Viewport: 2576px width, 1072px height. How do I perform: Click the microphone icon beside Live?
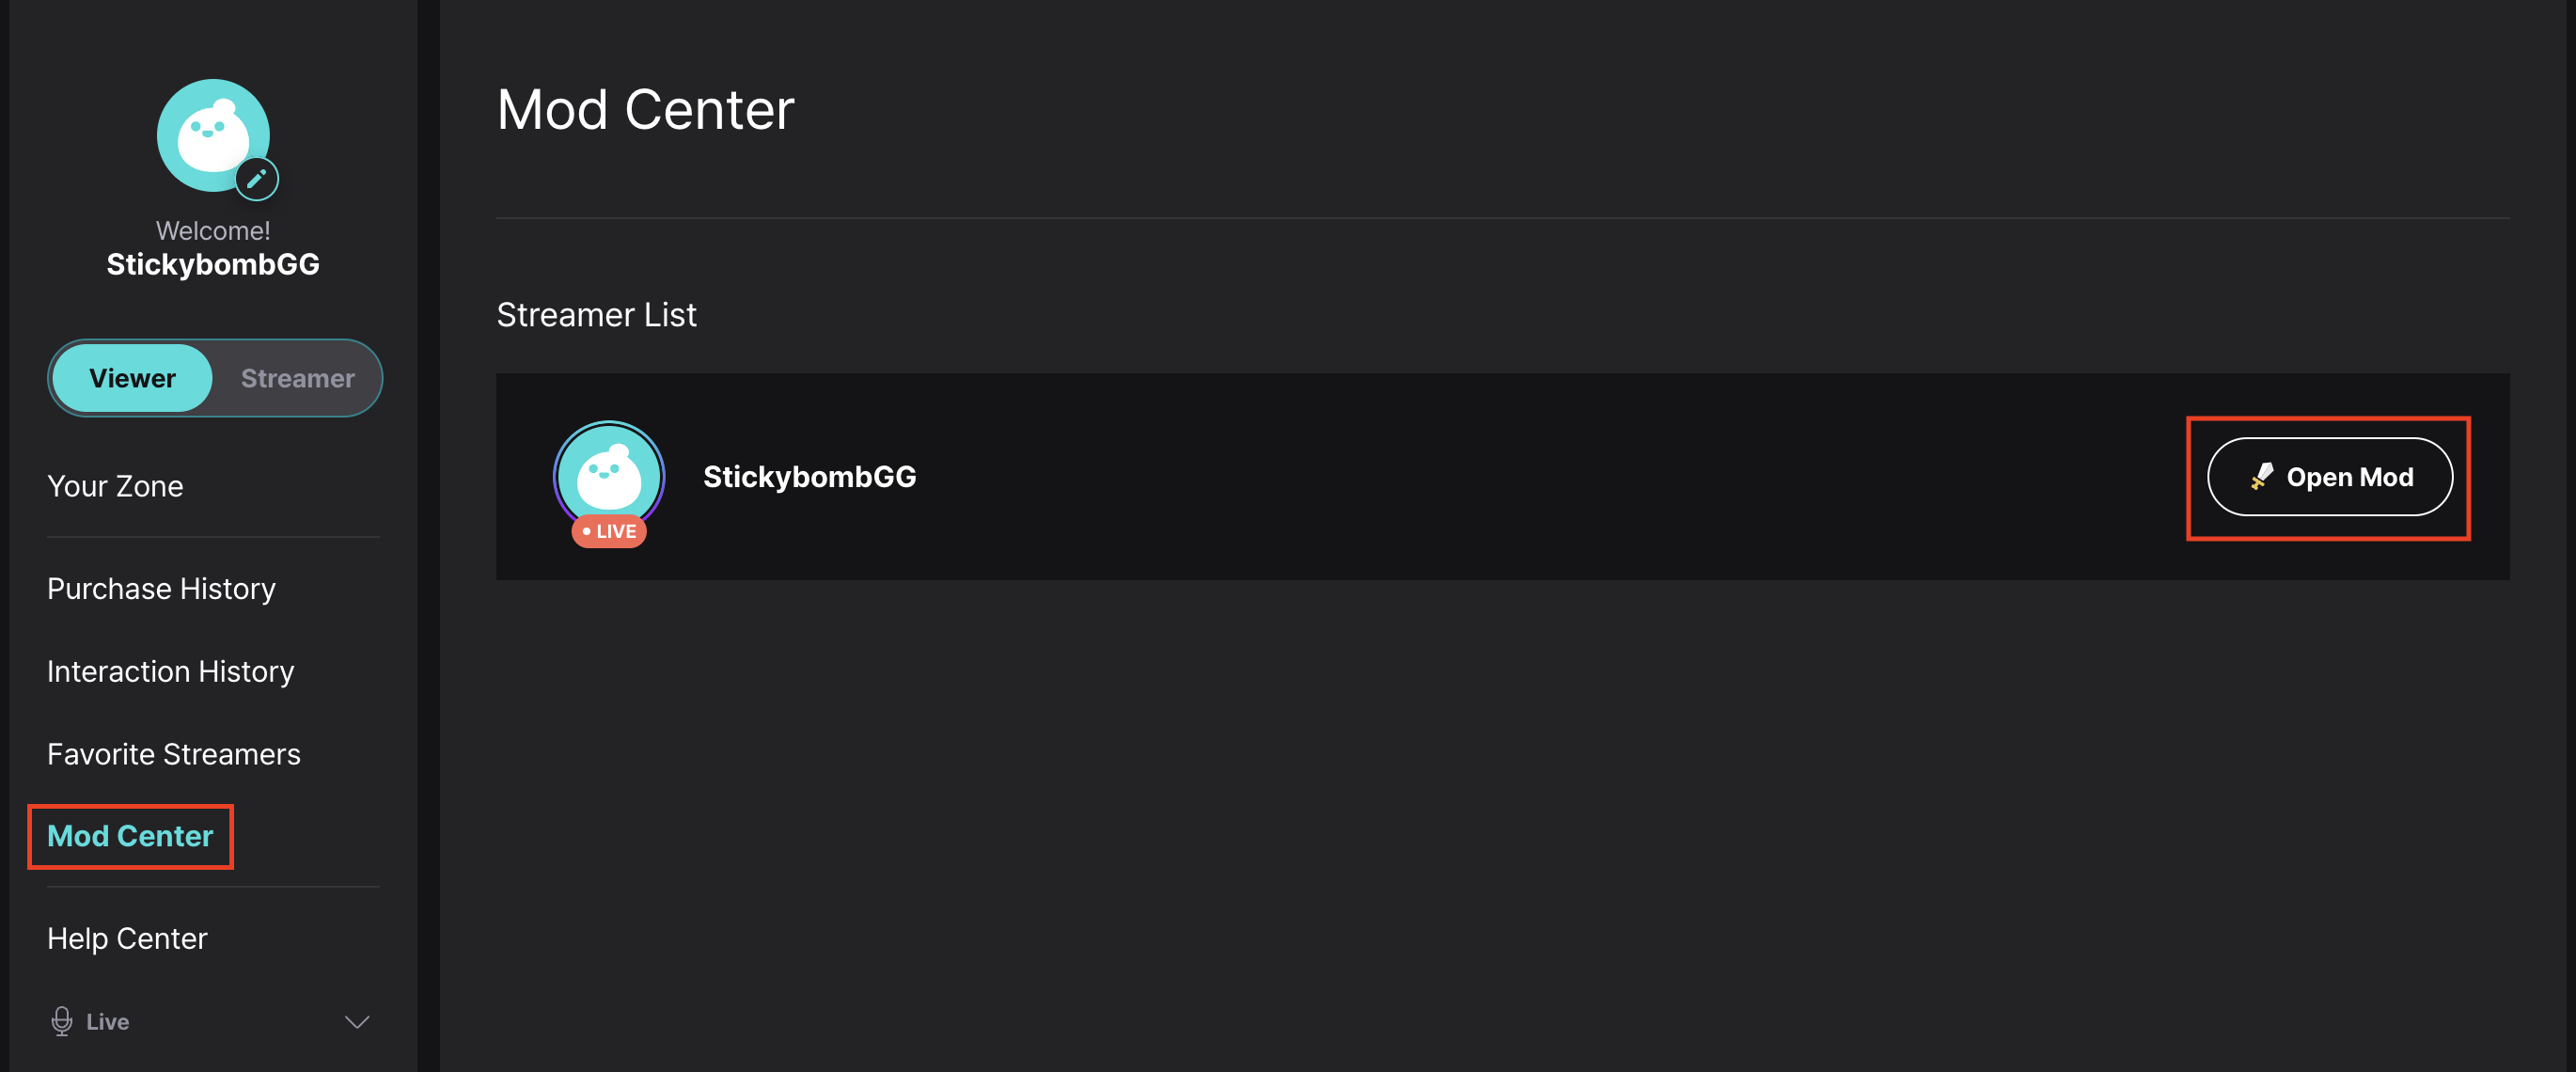(x=62, y=1021)
